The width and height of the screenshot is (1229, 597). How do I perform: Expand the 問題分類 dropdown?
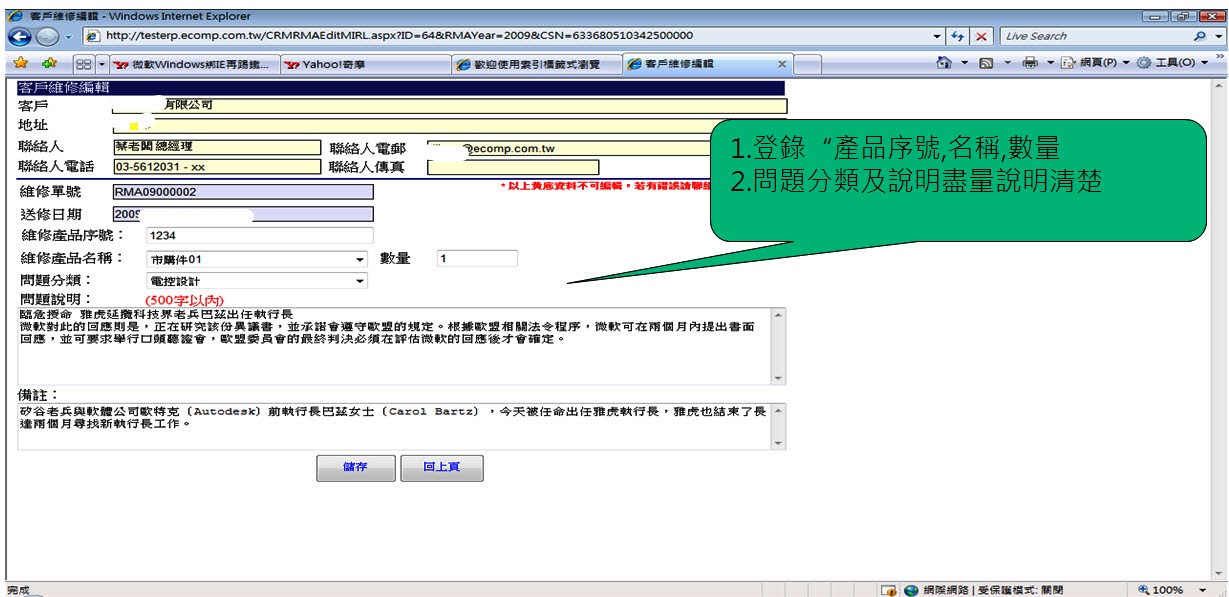click(360, 282)
